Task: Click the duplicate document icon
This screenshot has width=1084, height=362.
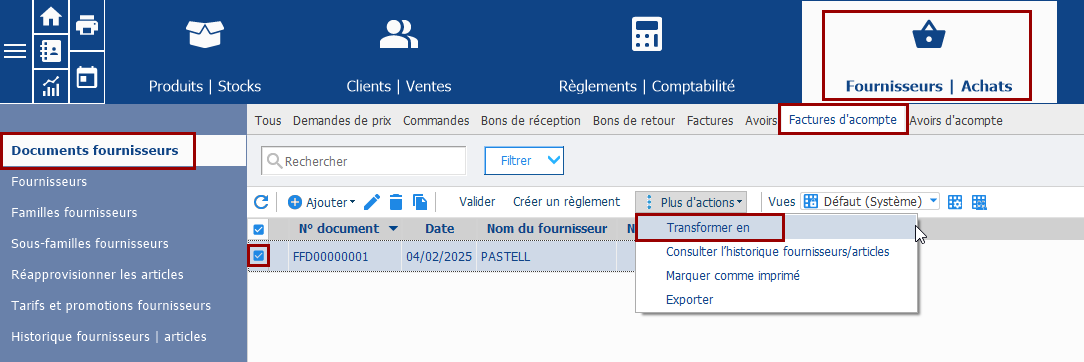Action: pyautogui.click(x=420, y=202)
